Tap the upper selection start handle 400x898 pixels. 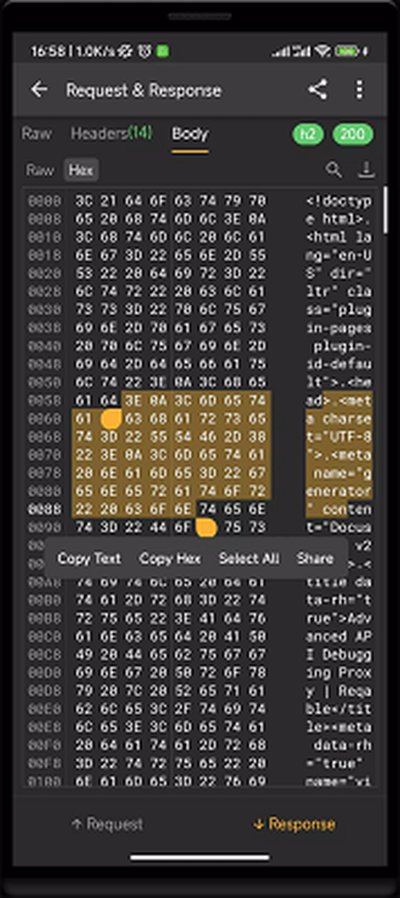[111, 419]
